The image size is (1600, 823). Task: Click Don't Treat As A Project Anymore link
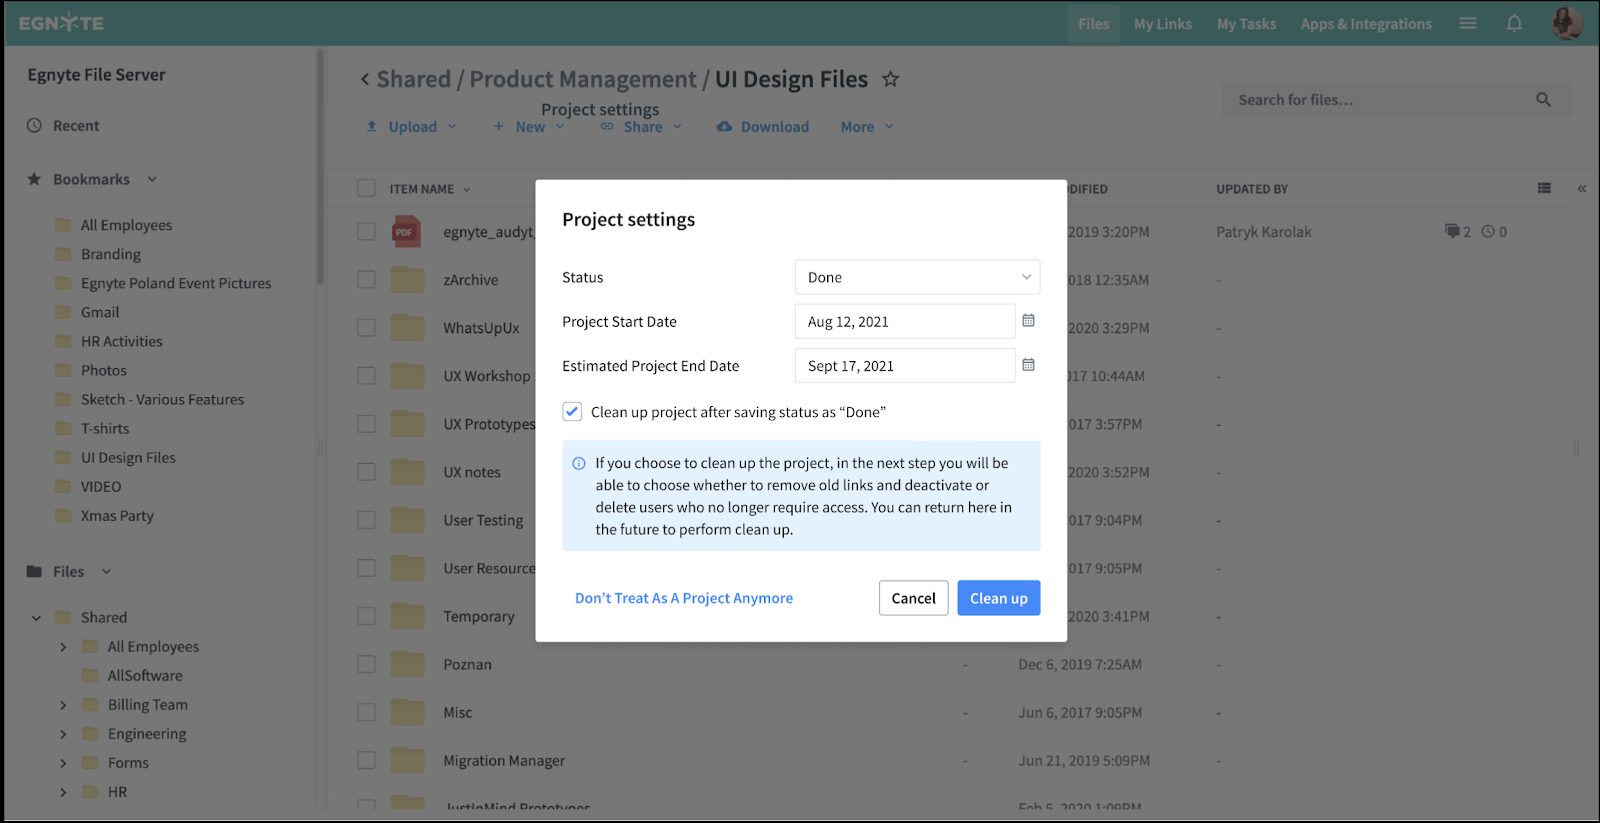[x=684, y=598]
